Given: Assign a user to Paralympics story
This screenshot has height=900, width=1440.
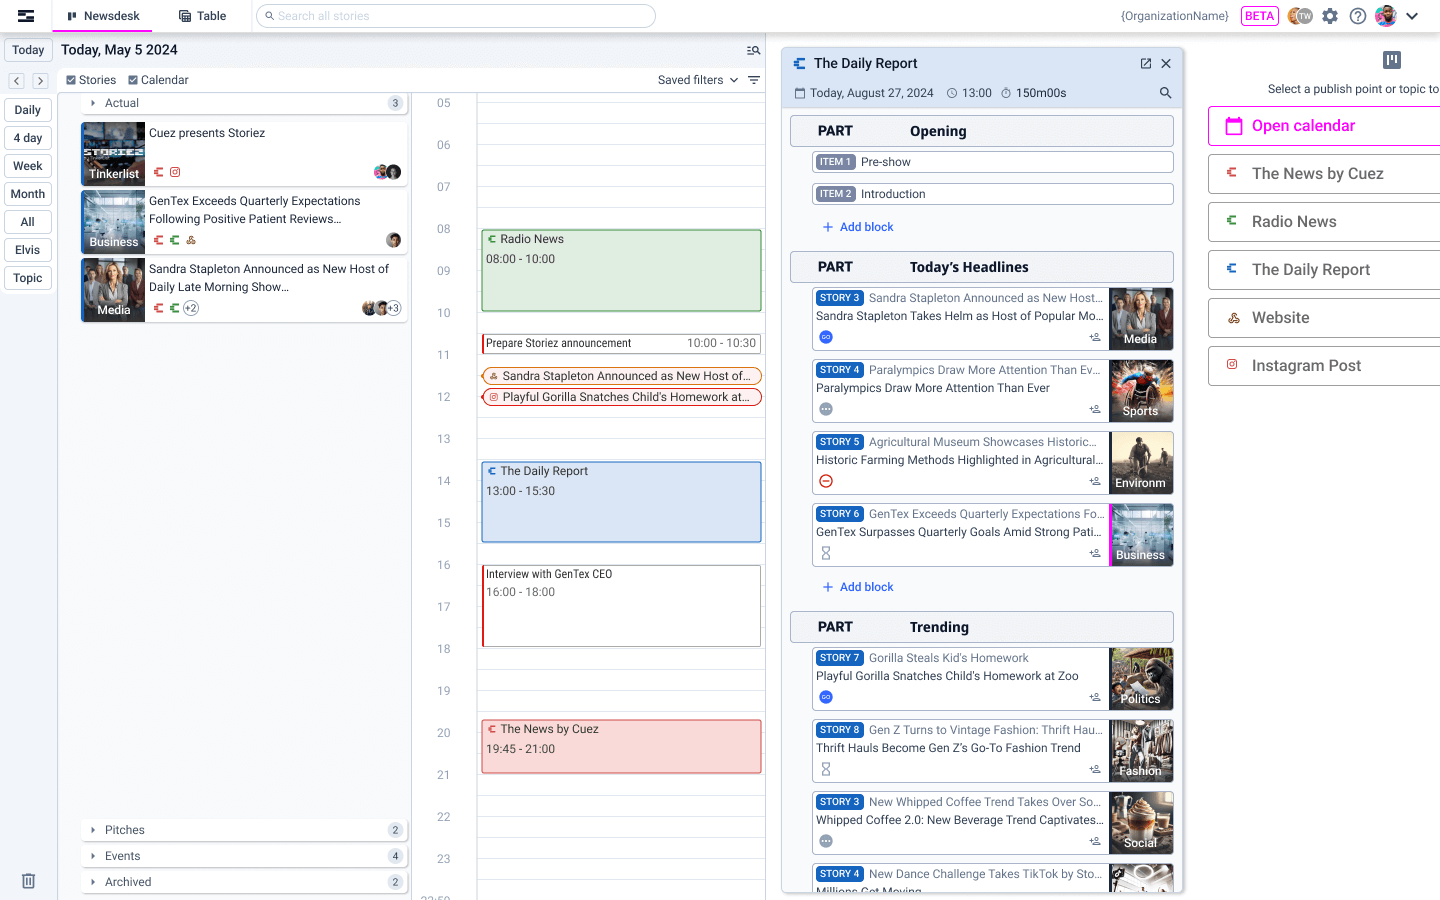Looking at the screenshot, I should click(x=1095, y=409).
